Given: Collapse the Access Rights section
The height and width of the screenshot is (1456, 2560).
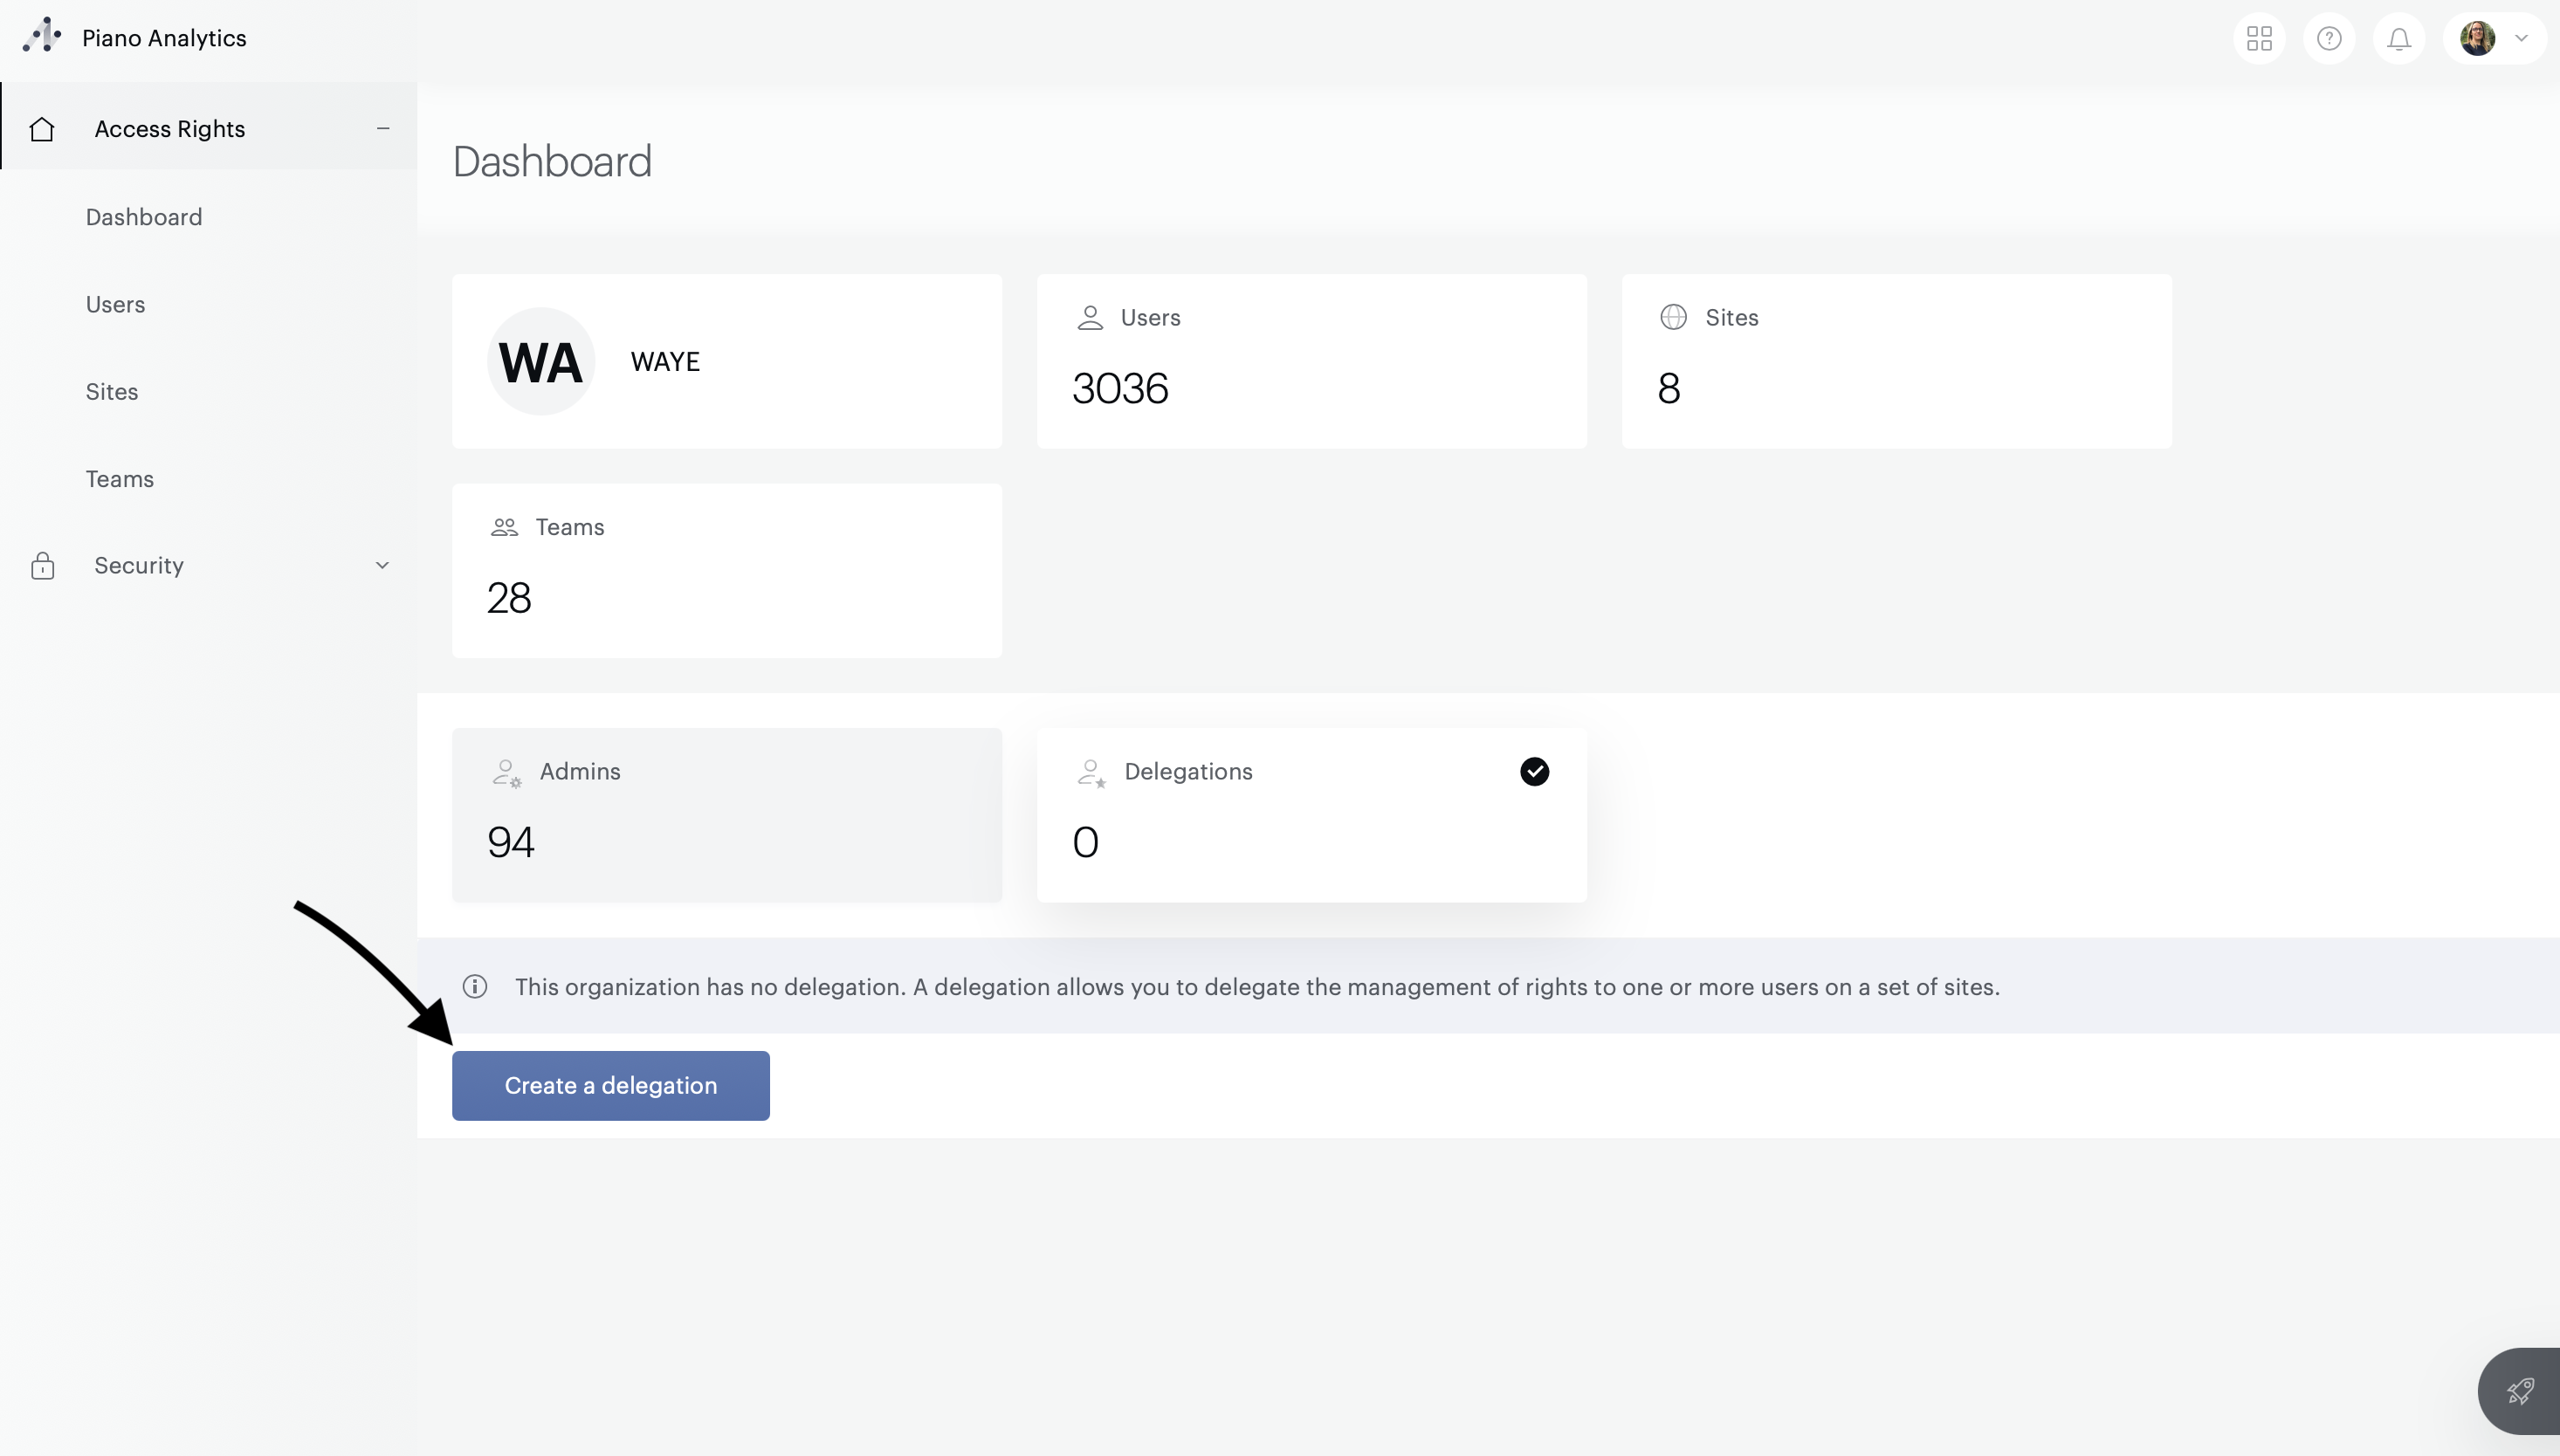Looking at the screenshot, I should click(x=383, y=129).
